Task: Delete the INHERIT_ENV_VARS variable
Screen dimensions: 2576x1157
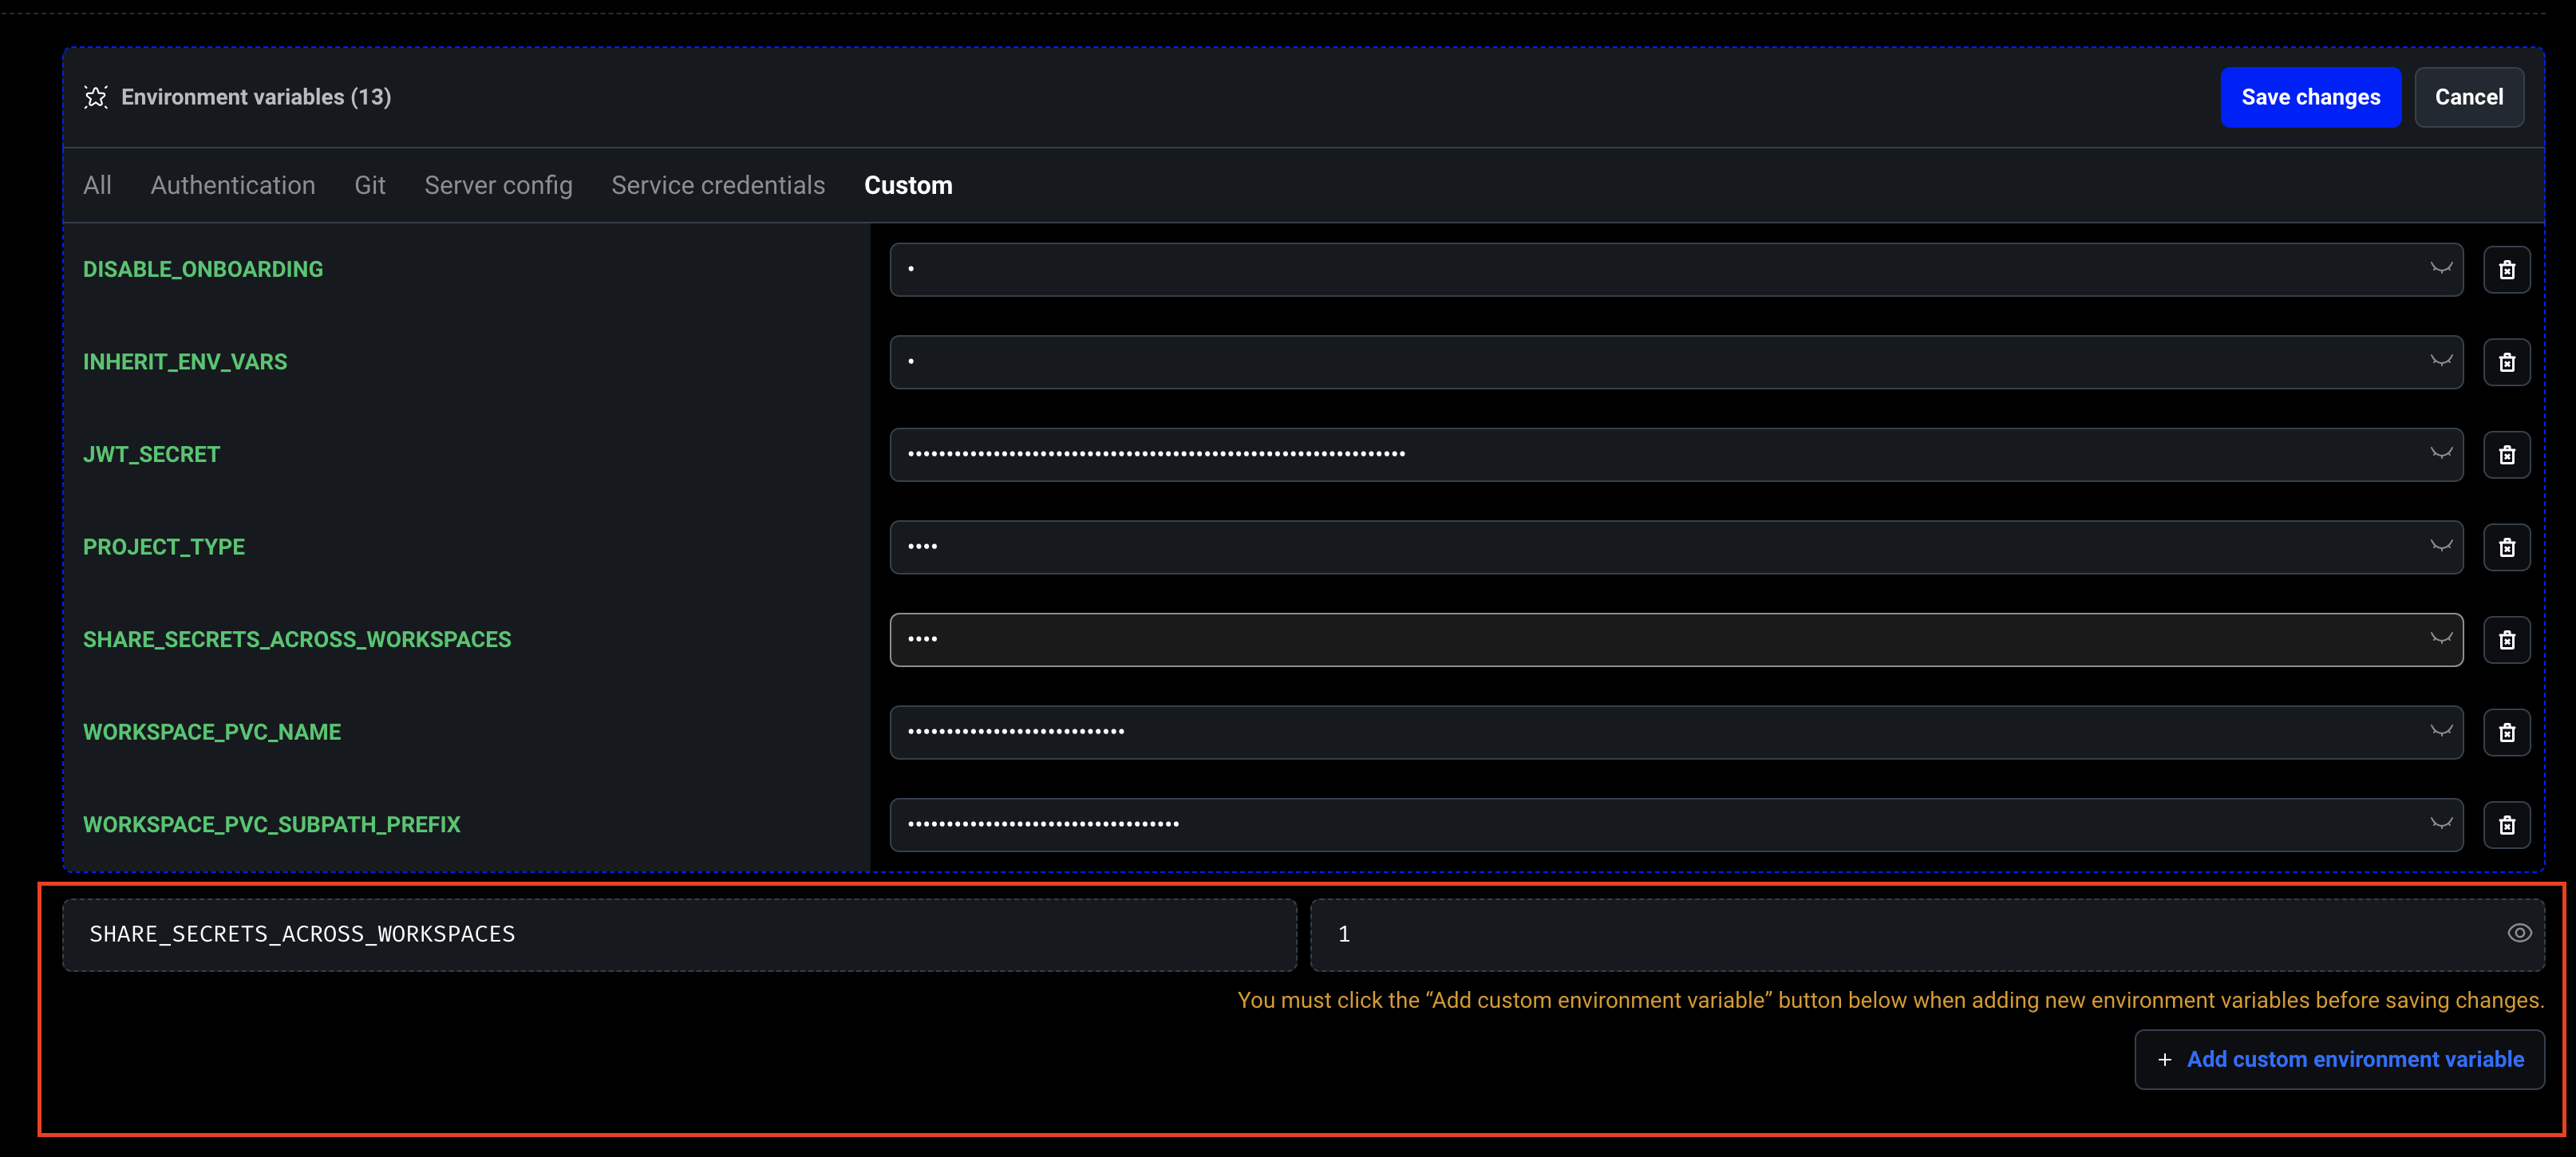Action: point(2506,362)
